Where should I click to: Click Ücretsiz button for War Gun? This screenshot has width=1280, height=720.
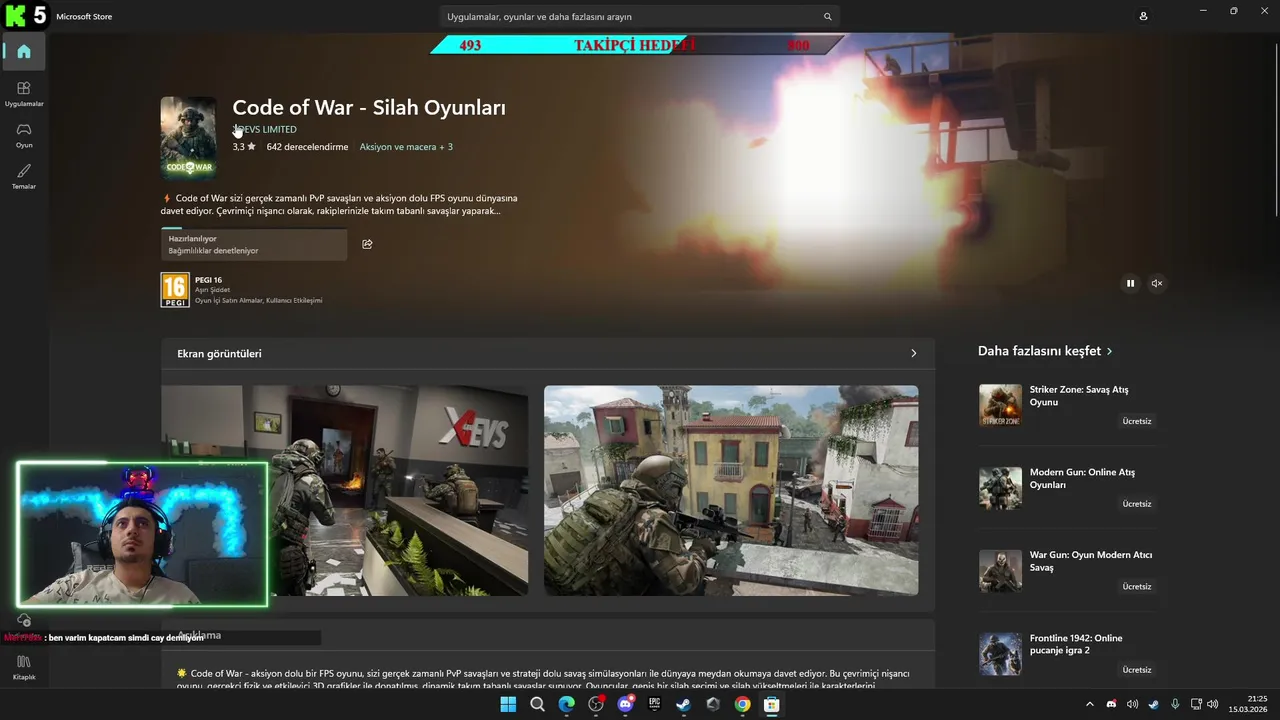pos(1137,587)
